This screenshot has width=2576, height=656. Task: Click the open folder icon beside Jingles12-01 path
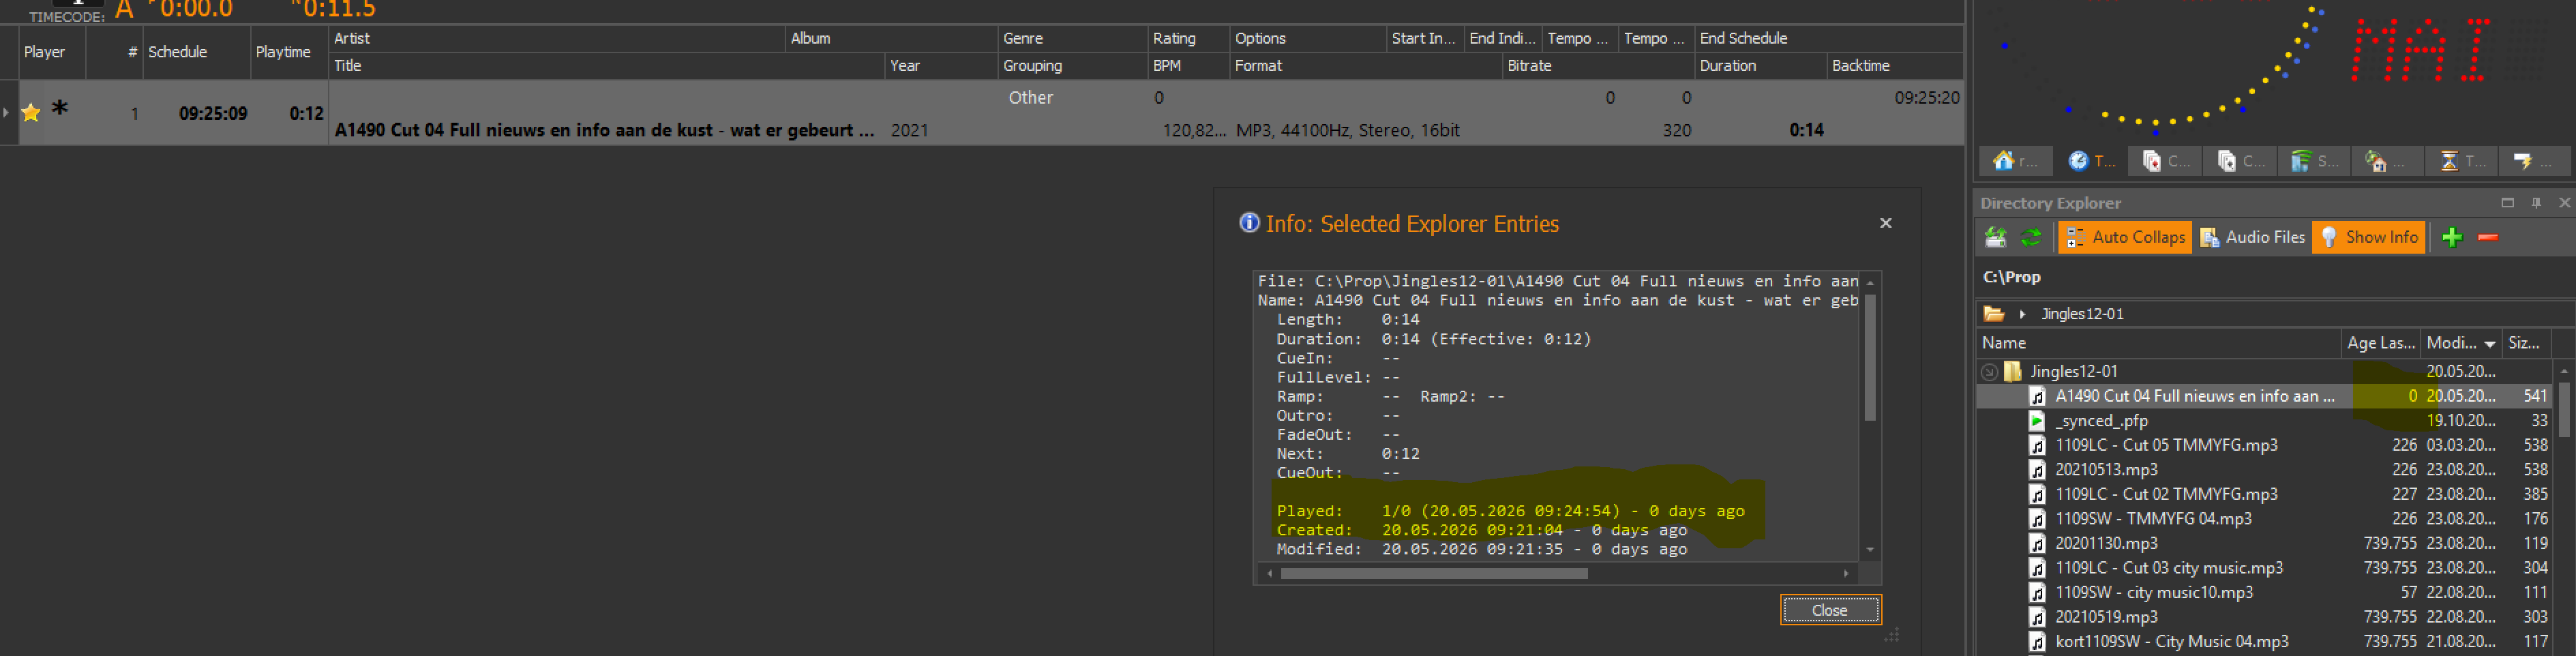(1994, 314)
